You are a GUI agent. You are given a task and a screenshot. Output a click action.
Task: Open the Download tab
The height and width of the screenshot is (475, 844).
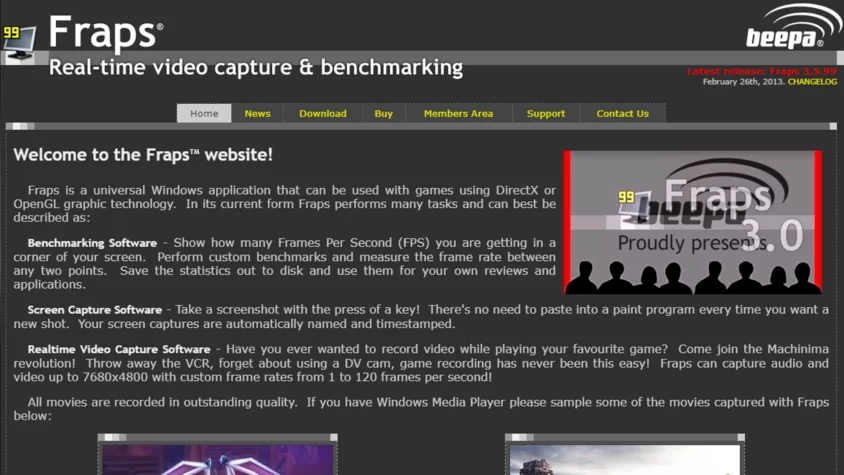click(x=322, y=114)
